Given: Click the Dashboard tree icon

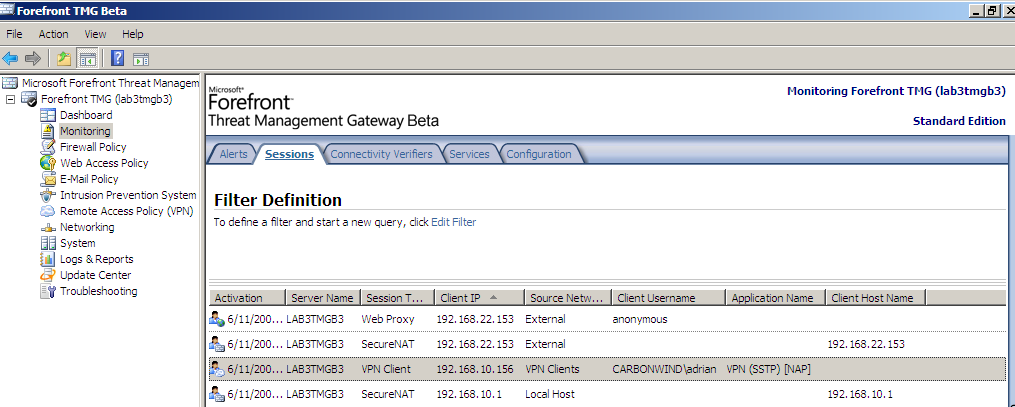Looking at the screenshot, I should pyautogui.click(x=49, y=115).
